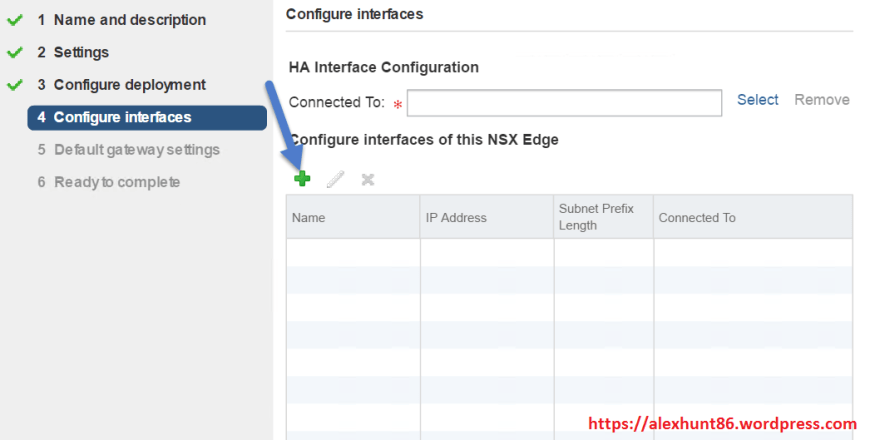The height and width of the screenshot is (440, 870).
Task: Open step 5 Default gateway settings
Action: point(129,150)
